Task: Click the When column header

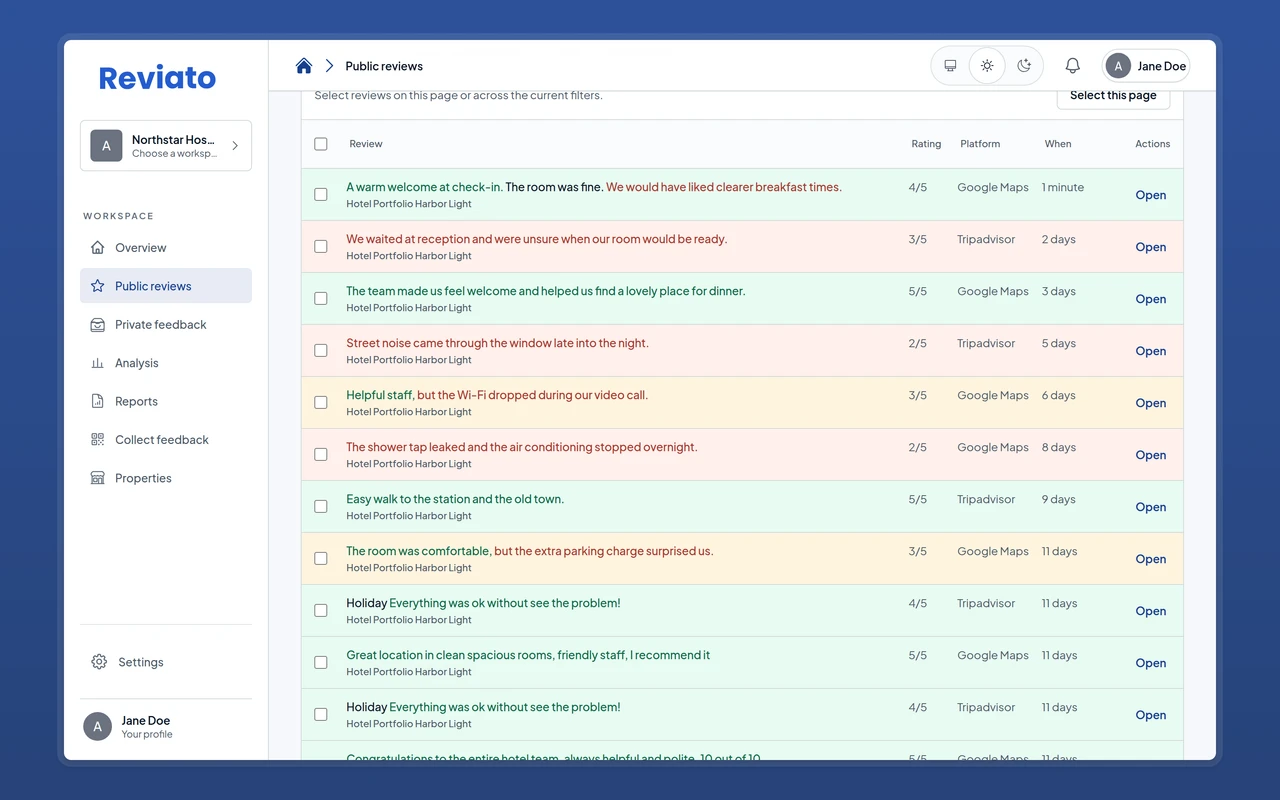Action: pyautogui.click(x=1058, y=144)
